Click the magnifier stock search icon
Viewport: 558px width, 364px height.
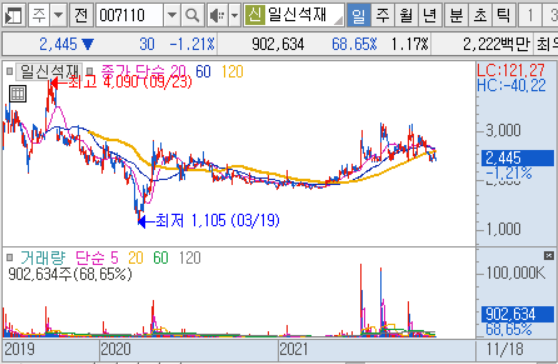click(x=192, y=15)
